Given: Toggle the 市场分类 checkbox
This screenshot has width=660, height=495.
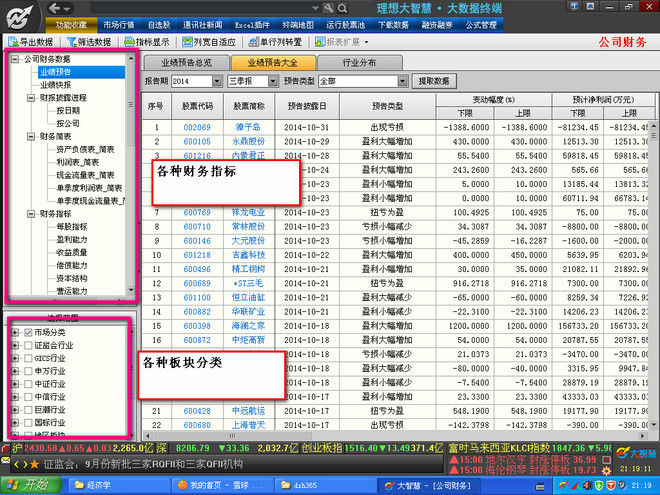Looking at the screenshot, I should pyautogui.click(x=28, y=333).
